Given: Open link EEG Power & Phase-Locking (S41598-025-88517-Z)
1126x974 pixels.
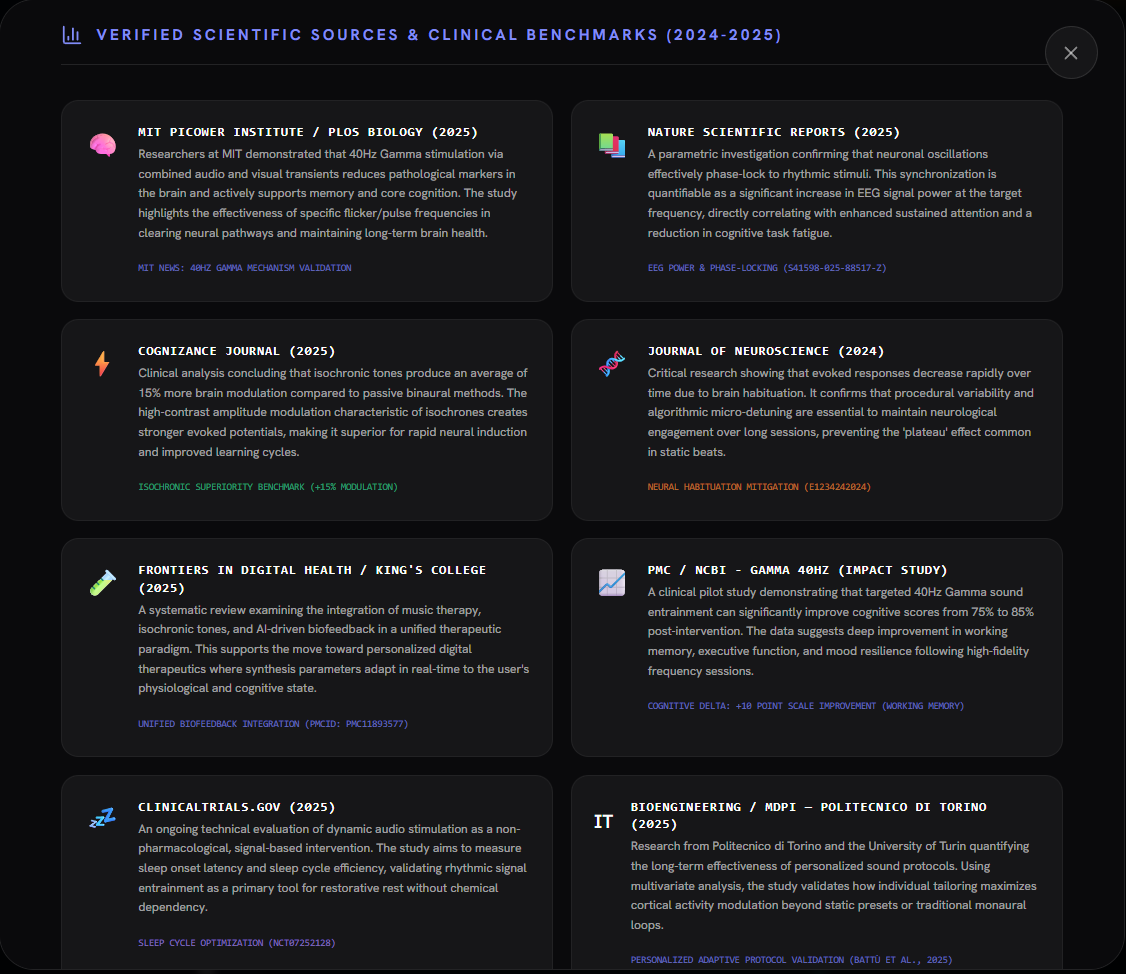Looking at the screenshot, I should click(x=767, y=268).
